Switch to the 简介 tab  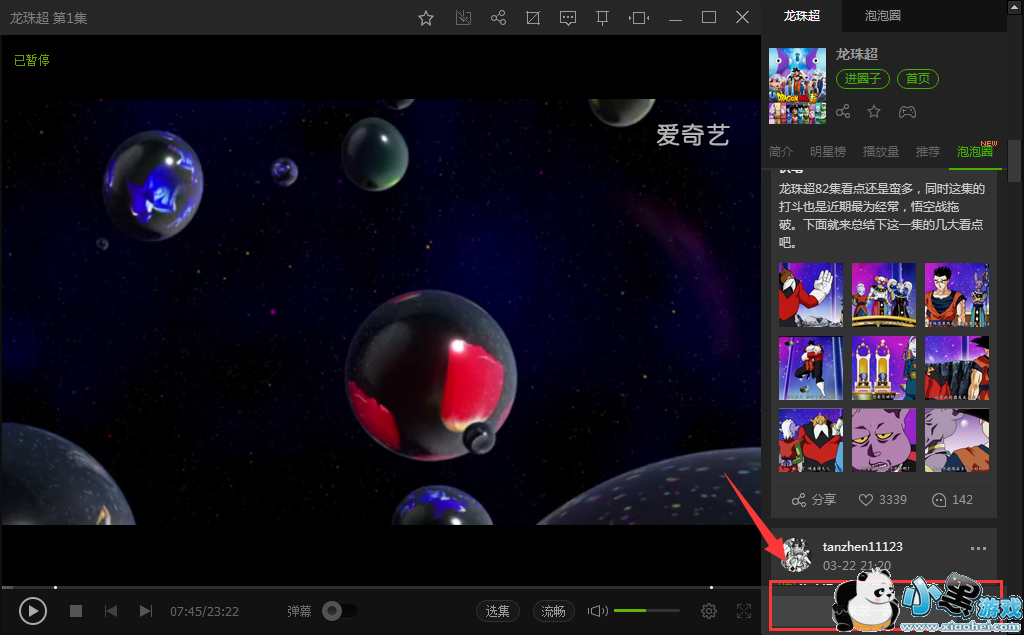click(x=781, y=152)
